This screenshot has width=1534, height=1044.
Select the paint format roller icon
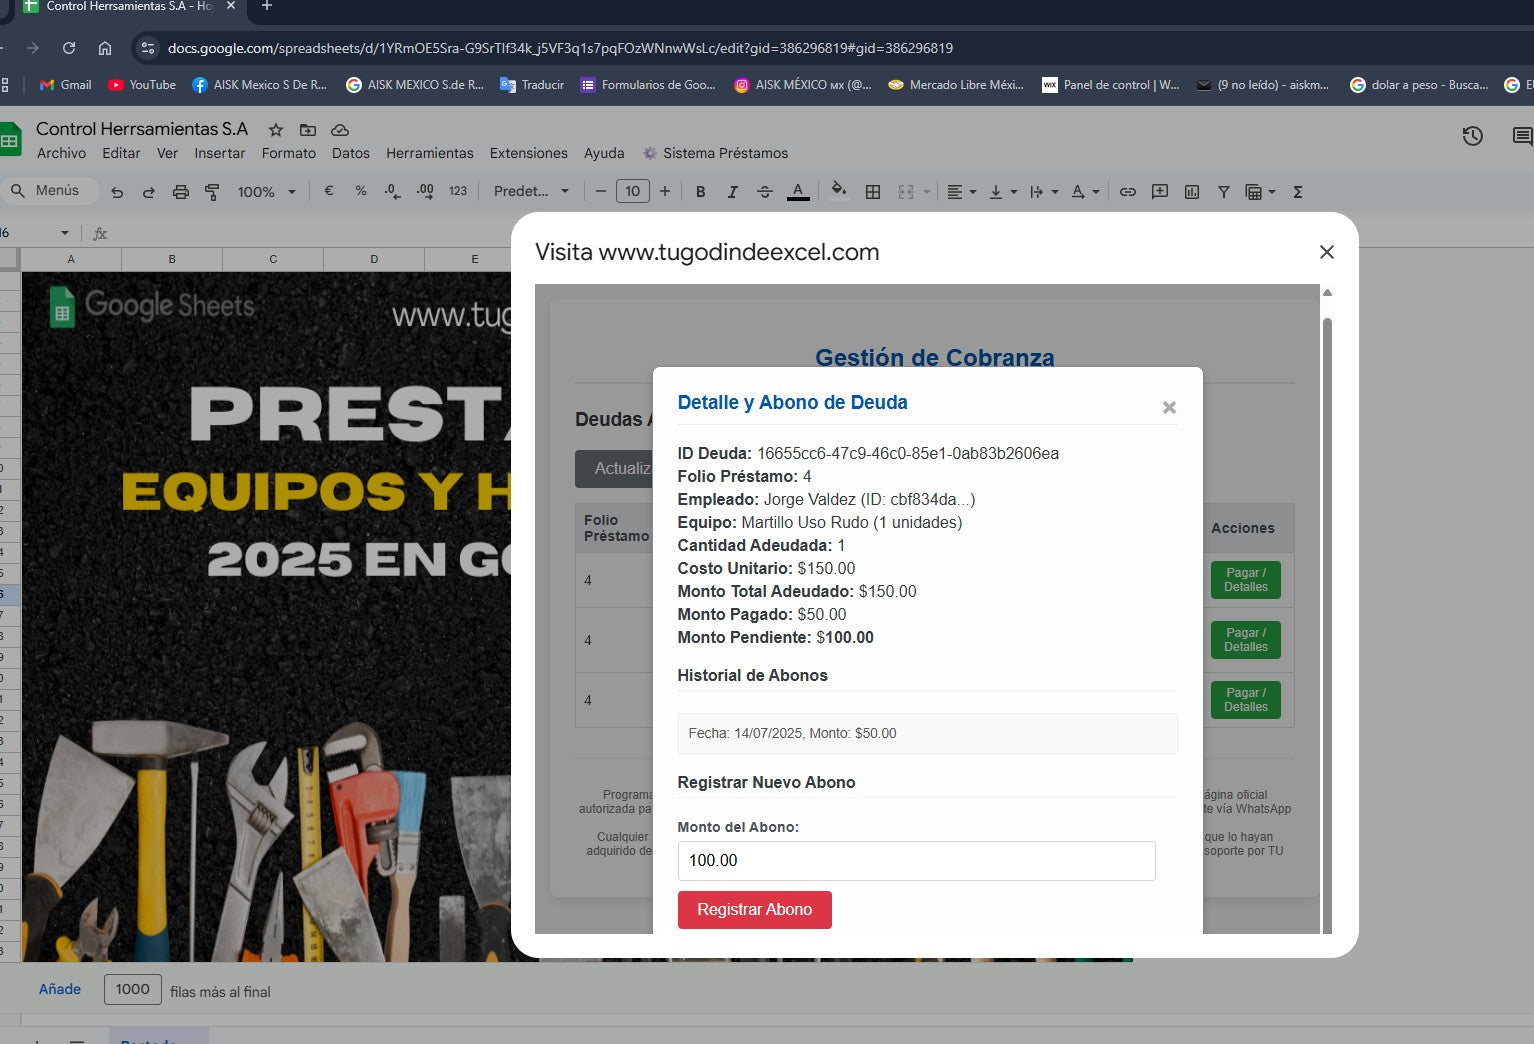[x=212, y=192]
